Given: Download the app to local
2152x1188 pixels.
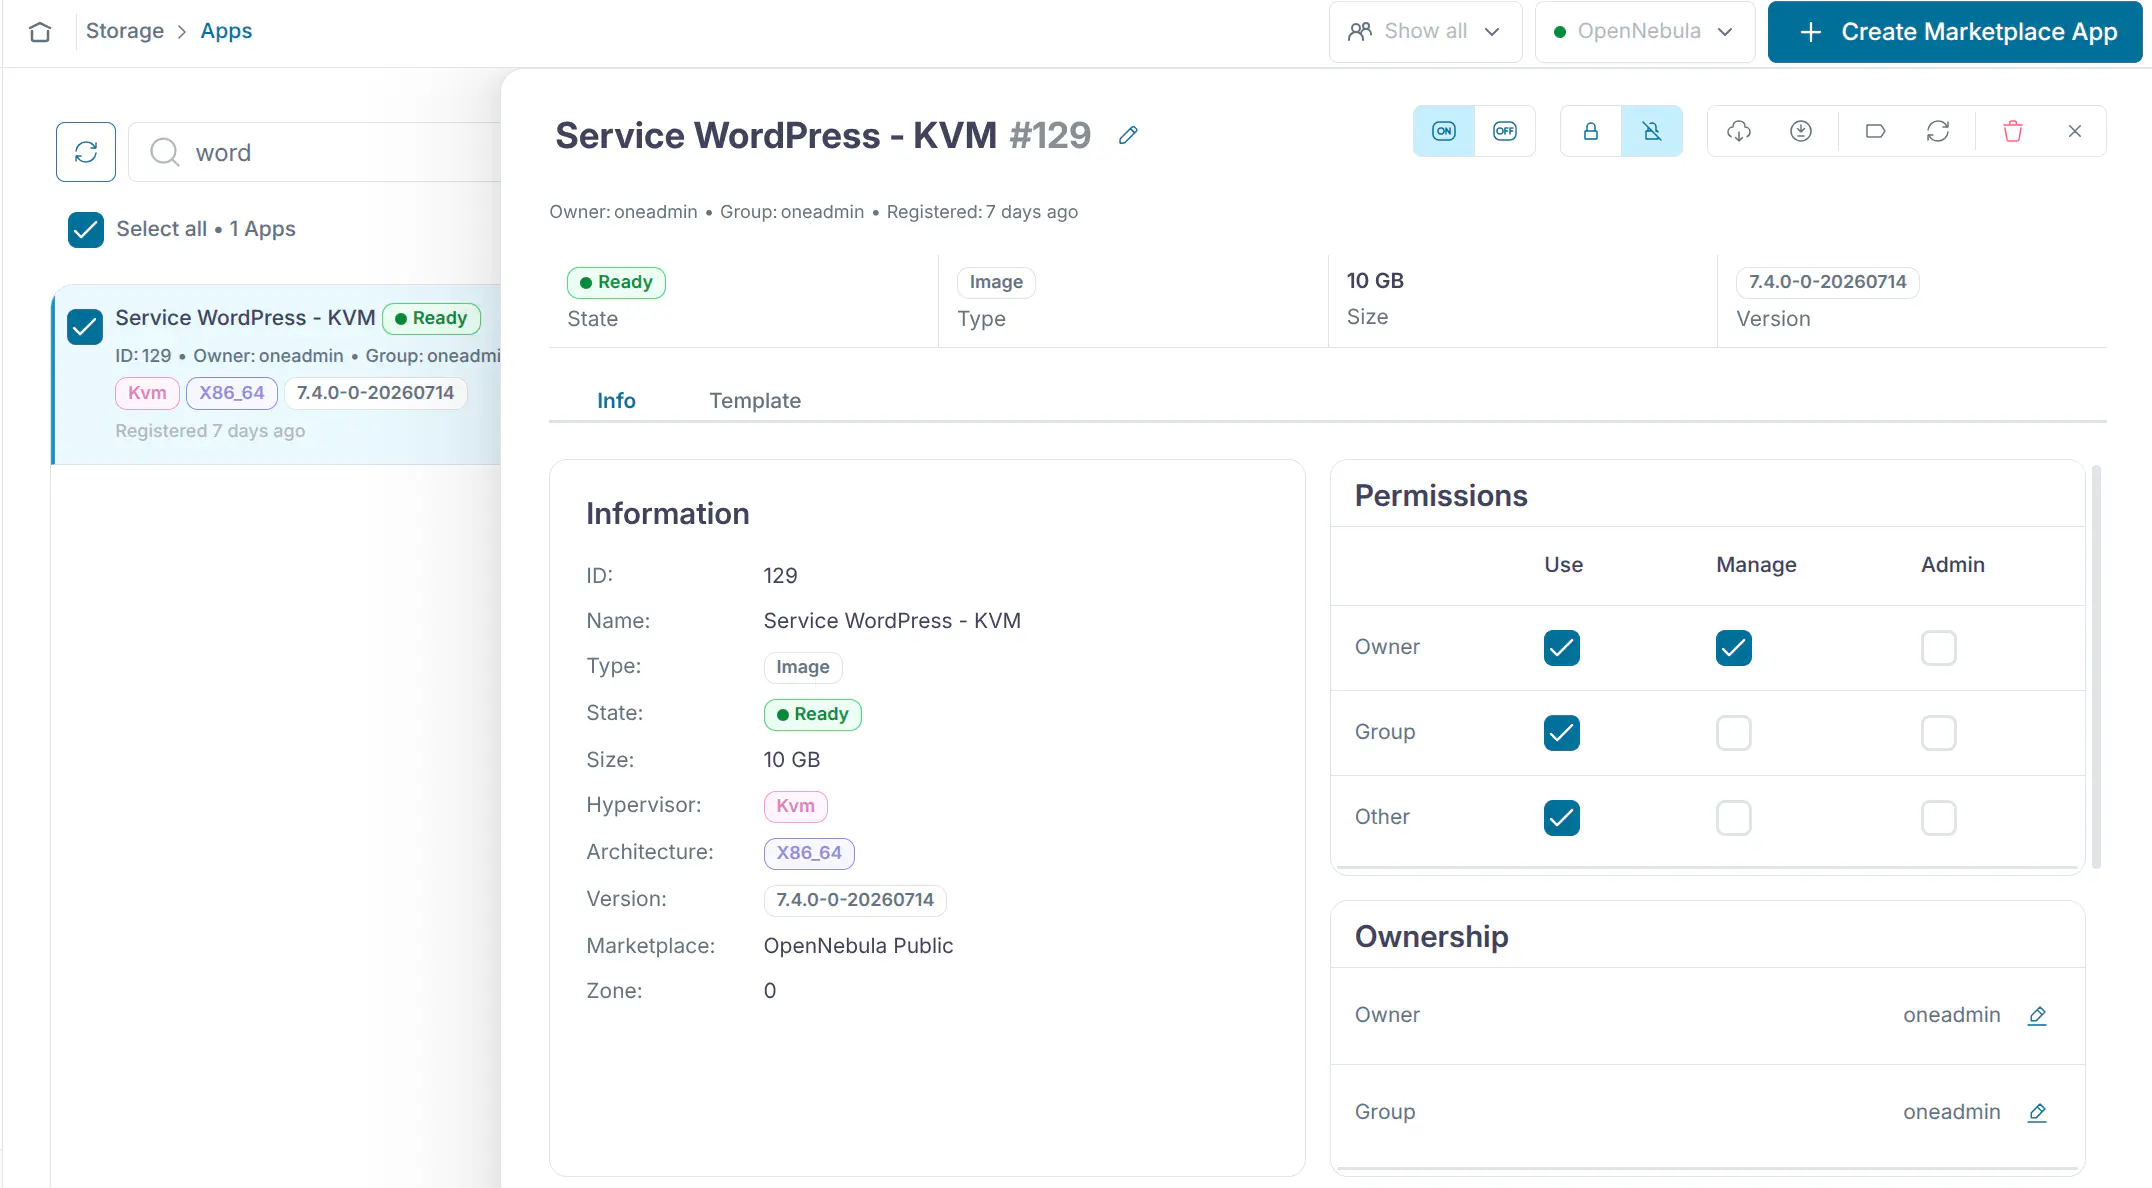Looking at the screenshot, I should coord(1801,131).
